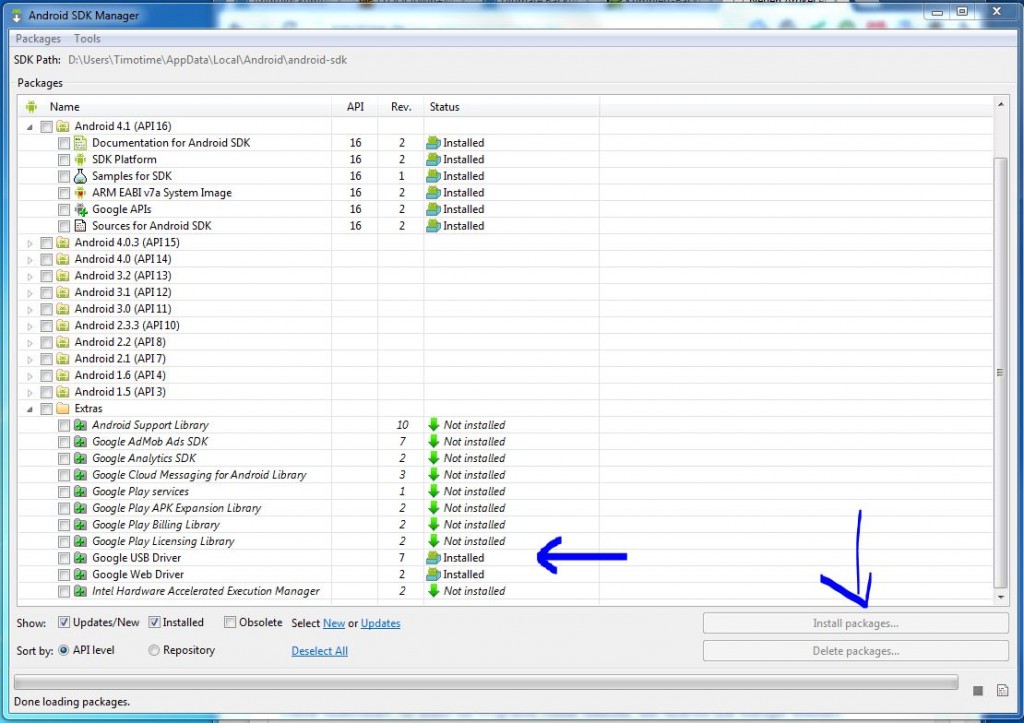This screenshot has width=1024, height=723.
Task: Click the installed status icon for SDK Platform
Action: click(x=433, y=159)
